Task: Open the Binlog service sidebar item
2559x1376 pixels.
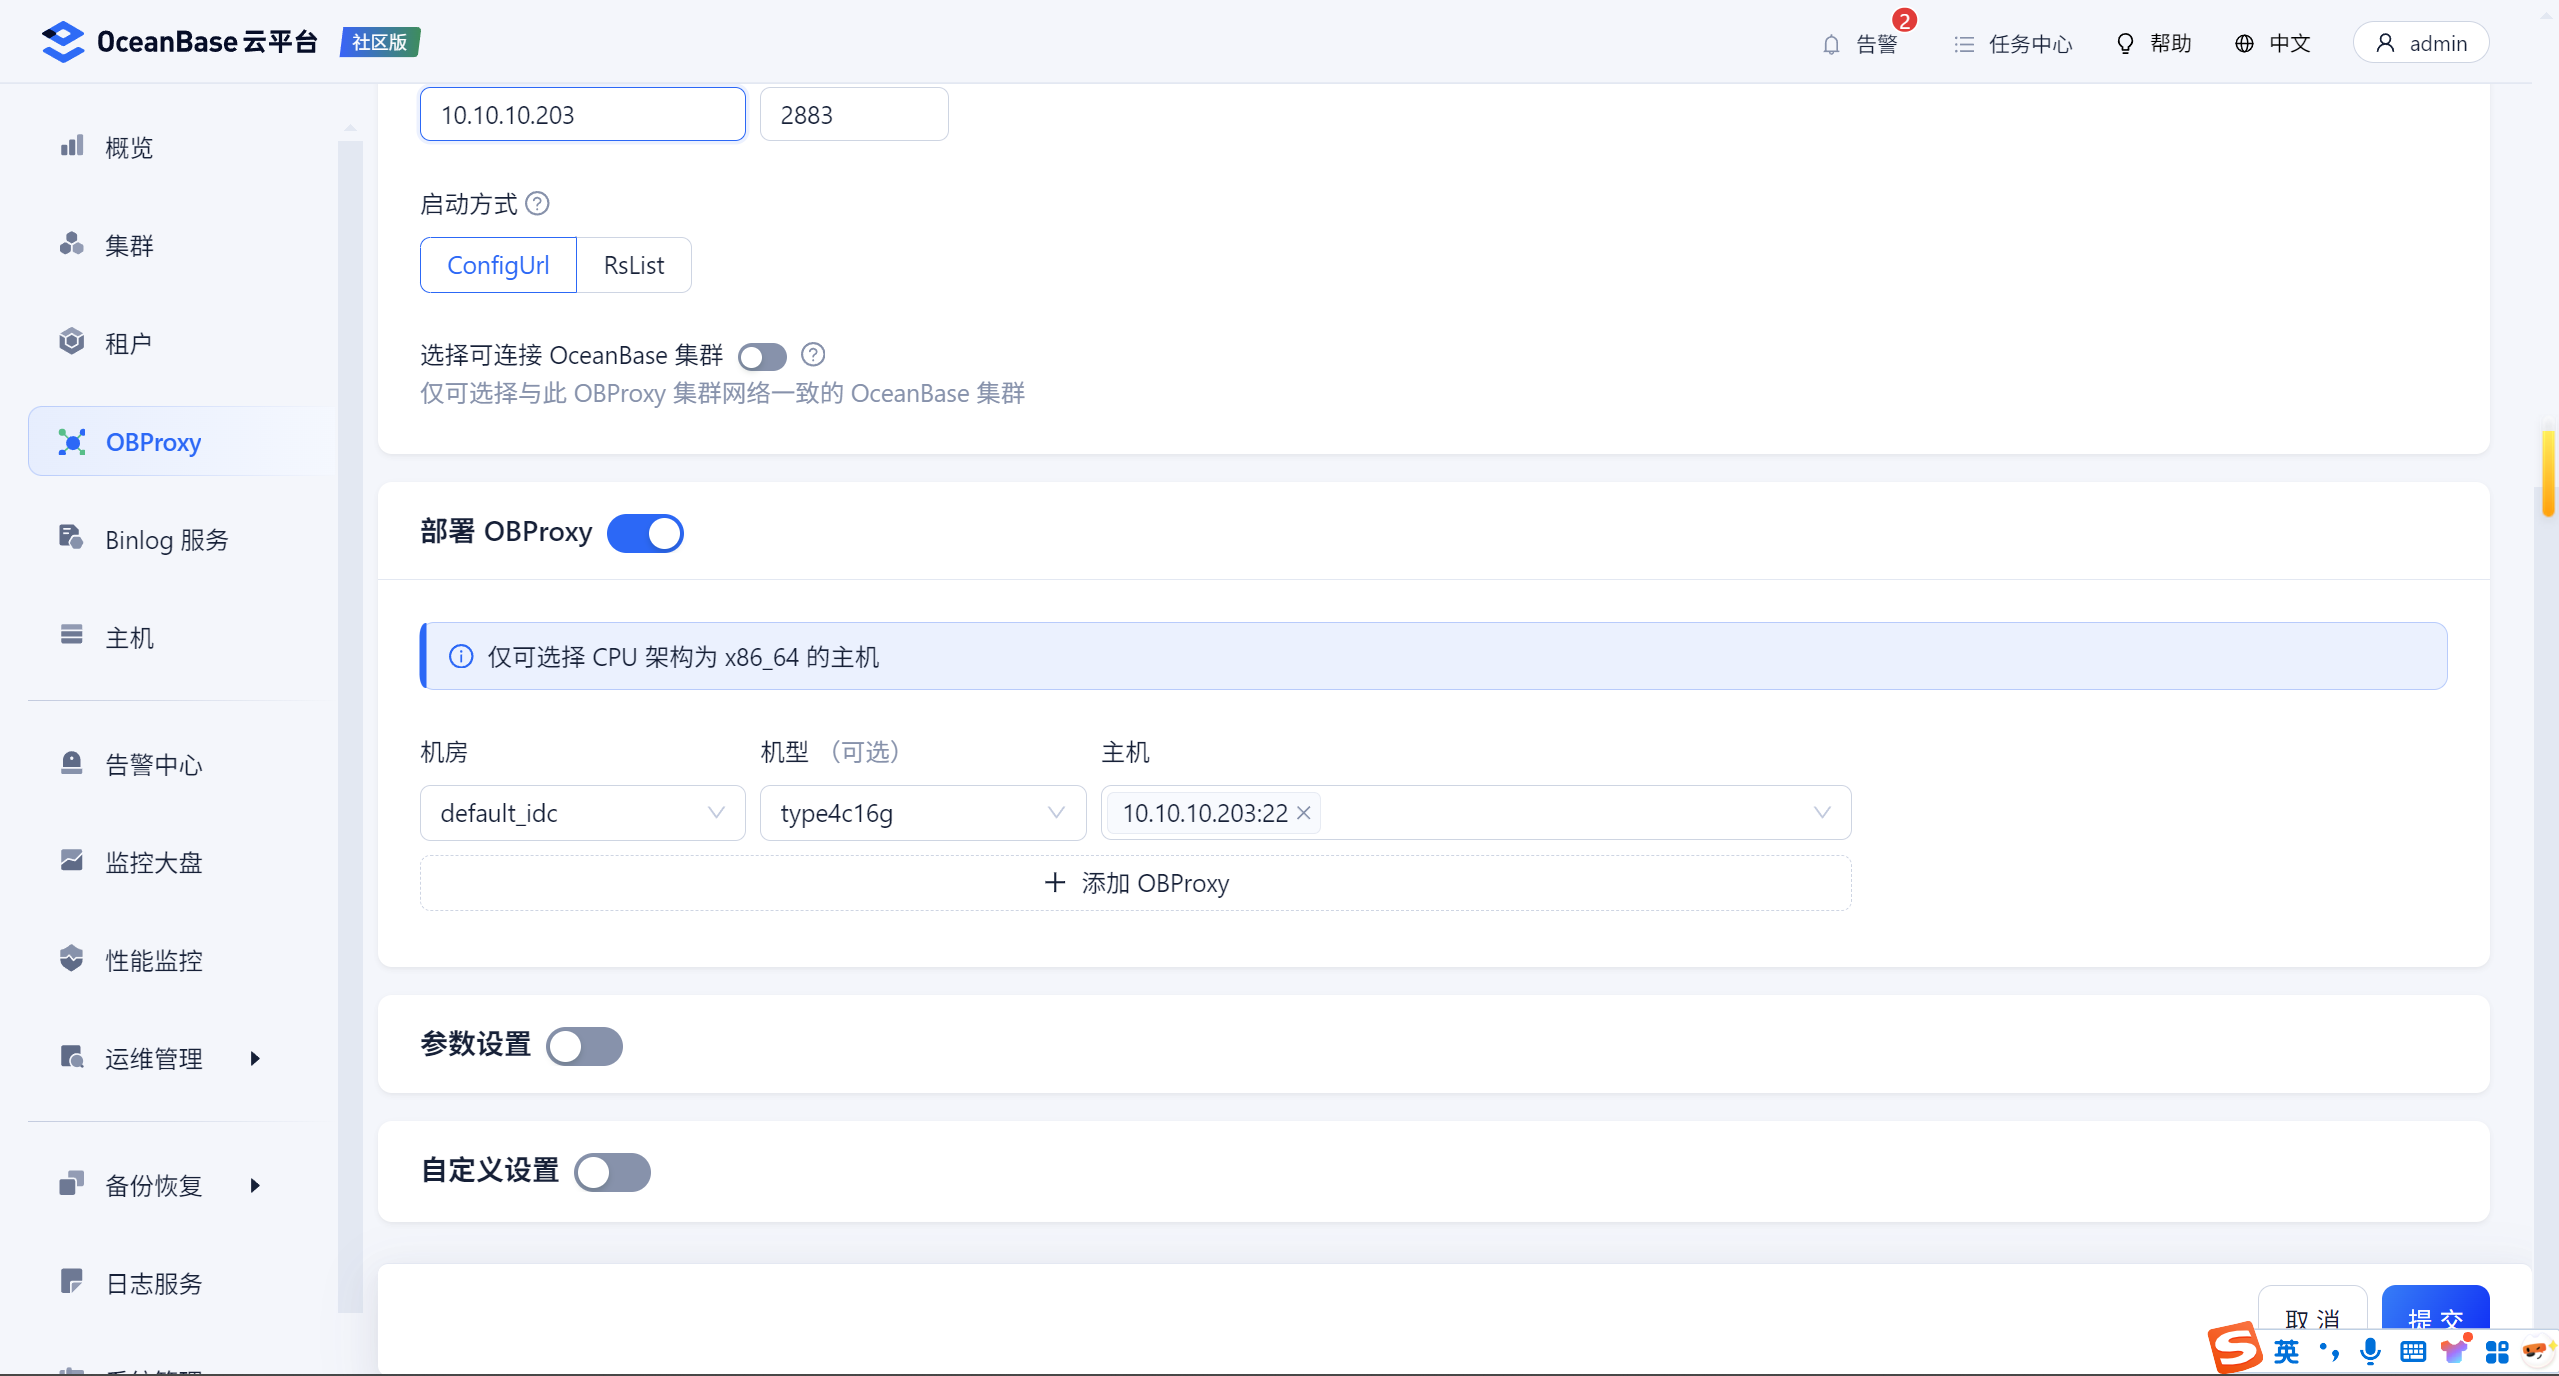Action: click(166, 540)
